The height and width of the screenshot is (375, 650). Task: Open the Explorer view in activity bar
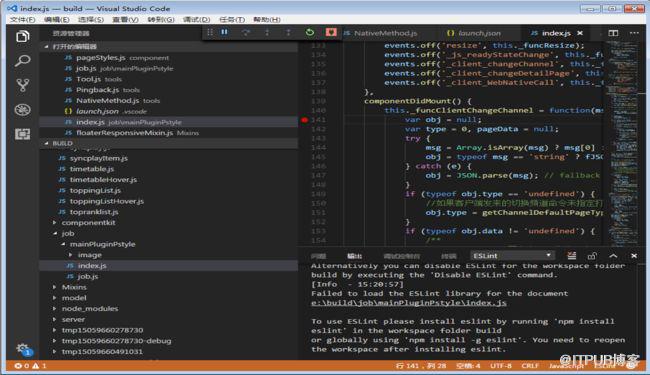[22, 36]
